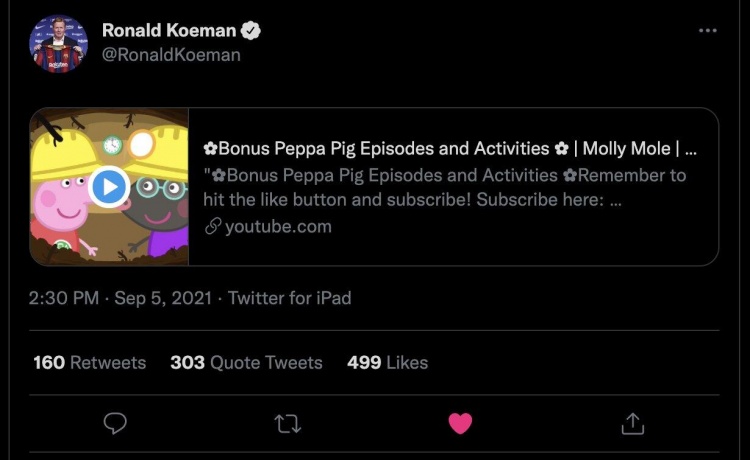This screenshot has height=460, width=750.
Task: Click the Twitter for iPad source label
Action: tap(289, 298)
